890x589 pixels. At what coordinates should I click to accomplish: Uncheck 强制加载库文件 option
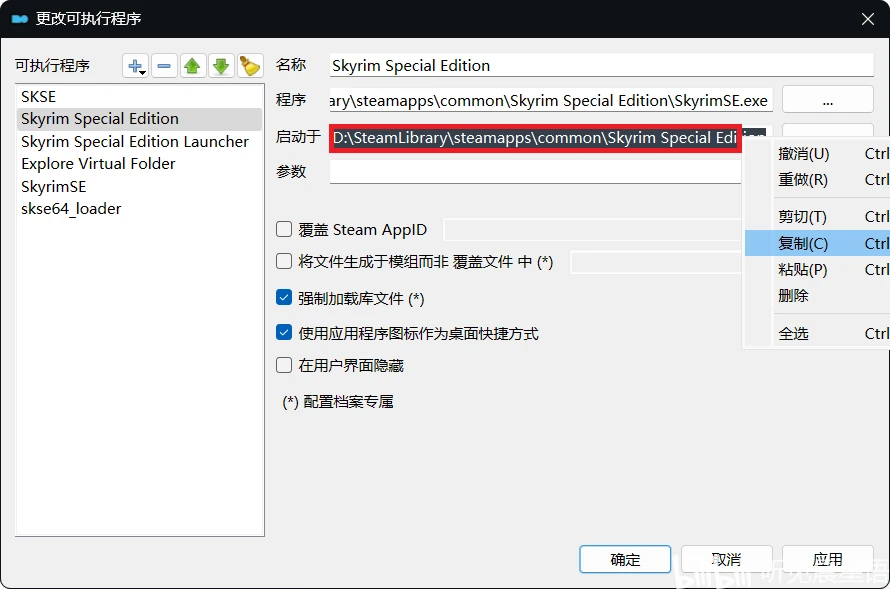(x=284, y=297)
